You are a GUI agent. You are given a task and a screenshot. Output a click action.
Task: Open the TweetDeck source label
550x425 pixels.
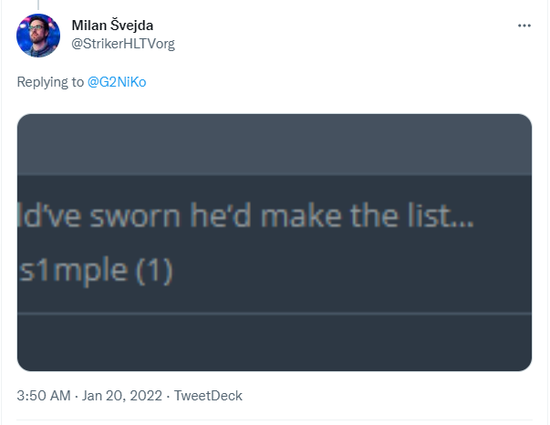coord(208,396)
